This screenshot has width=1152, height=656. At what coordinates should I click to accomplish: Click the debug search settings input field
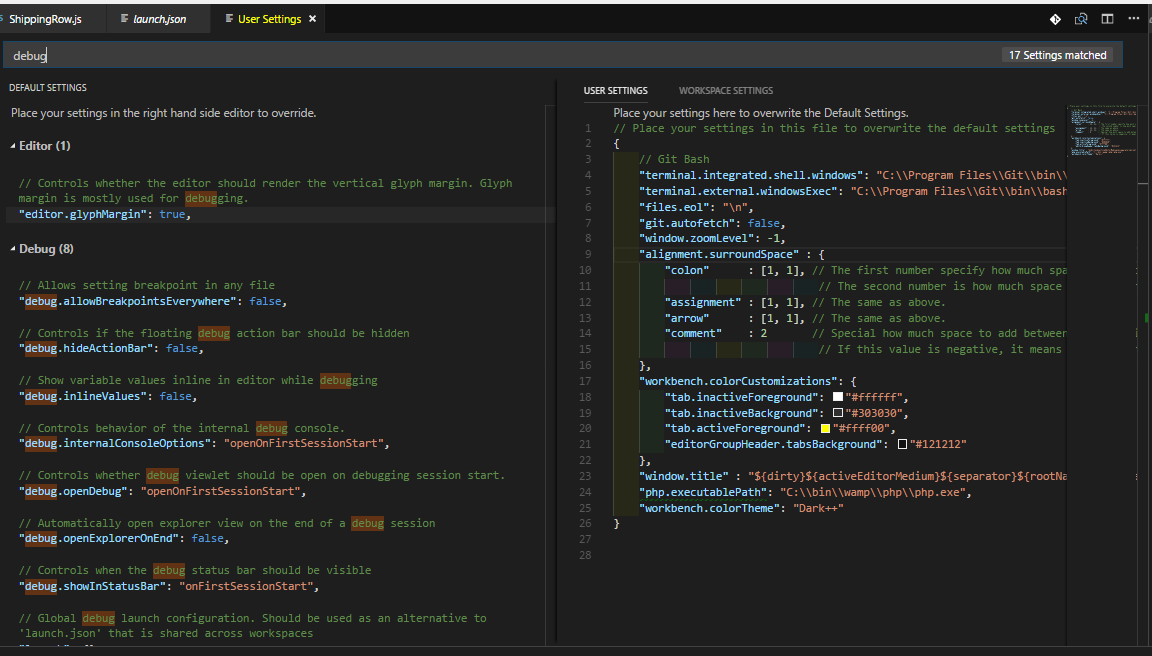pyautogui.click(x=500, y=55)
